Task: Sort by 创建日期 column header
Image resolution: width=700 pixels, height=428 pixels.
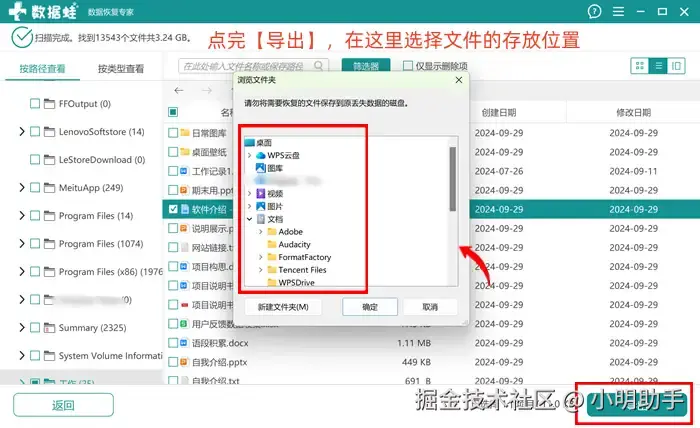Action: tap(499, 112)
